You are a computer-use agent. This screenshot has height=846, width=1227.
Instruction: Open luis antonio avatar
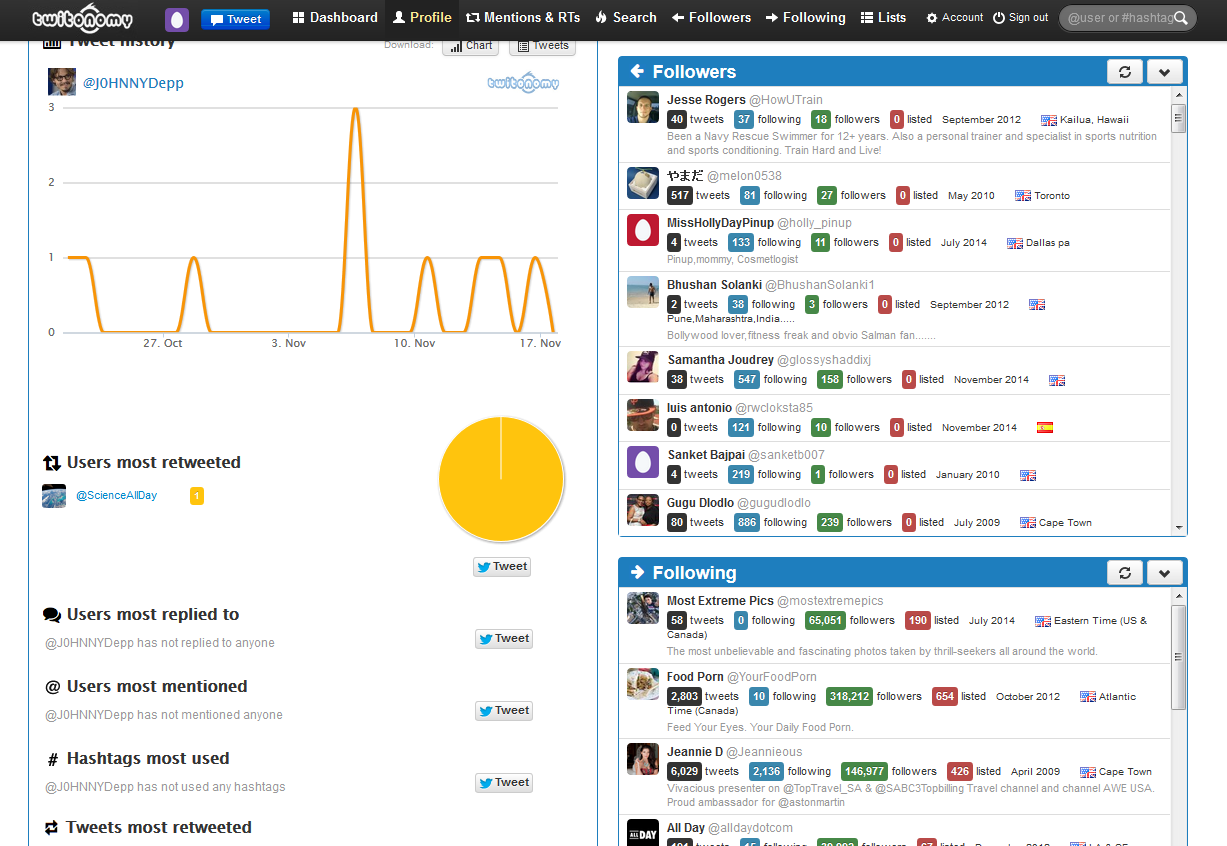point(643,415)
